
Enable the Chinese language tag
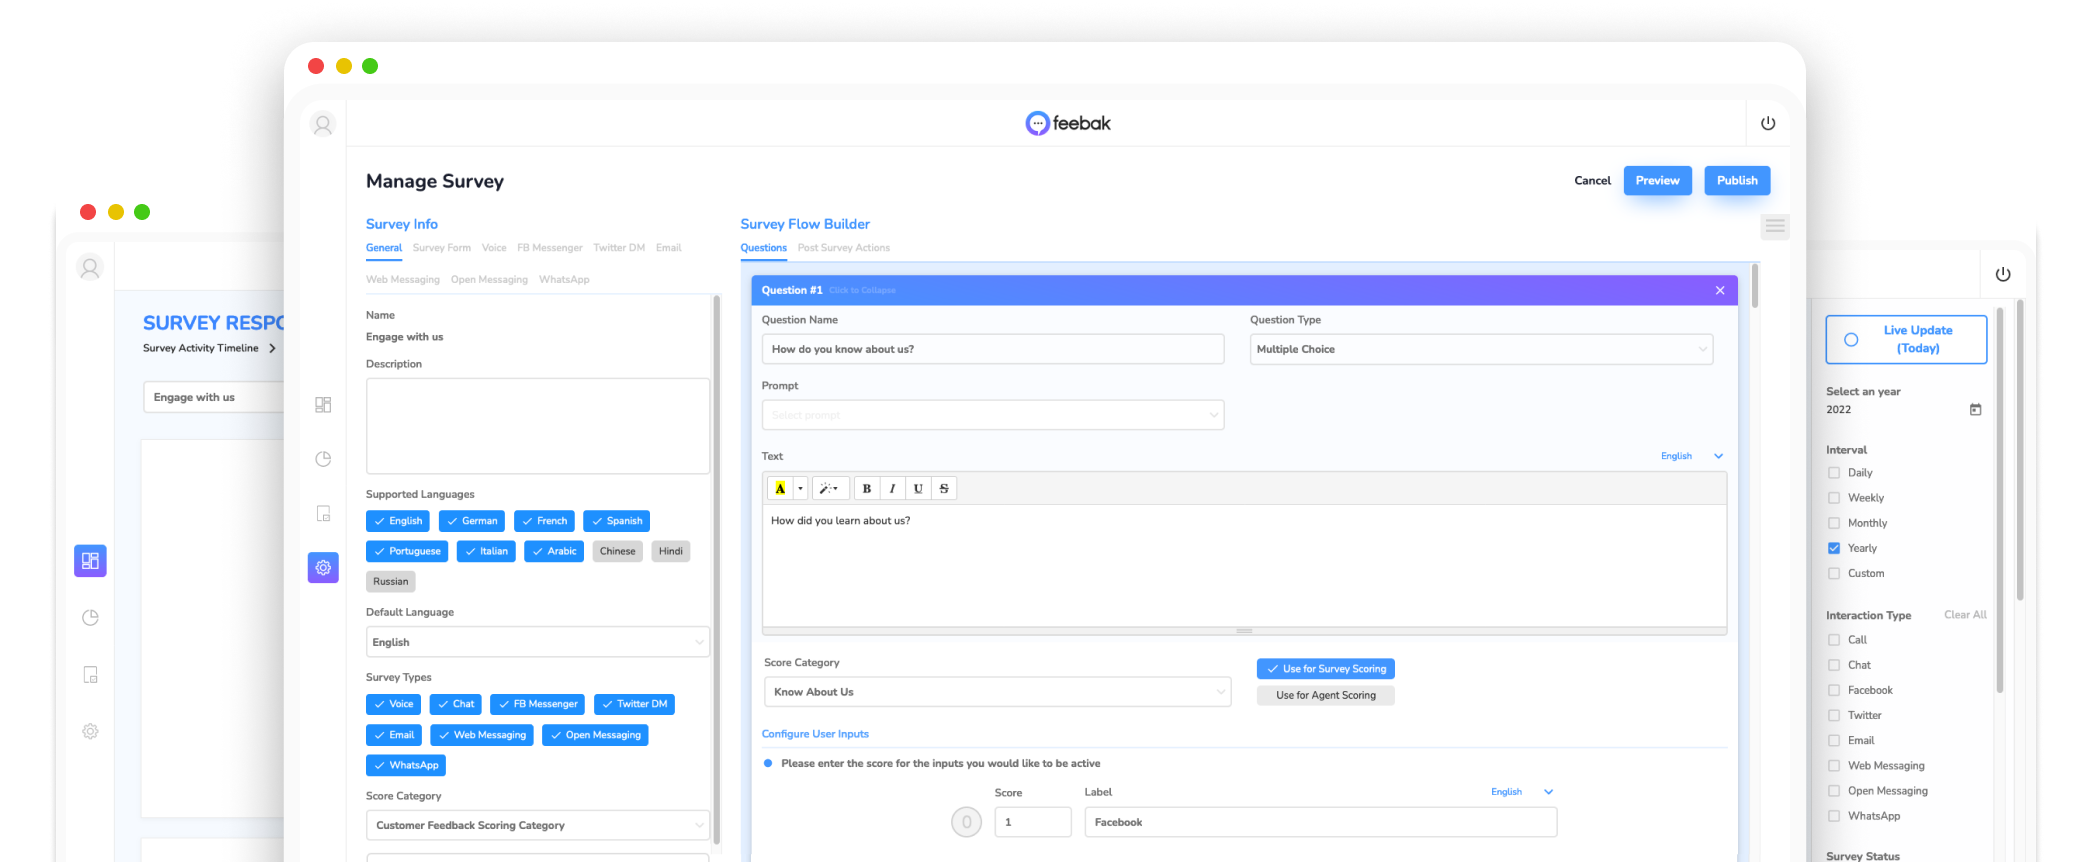coord(618,551)
